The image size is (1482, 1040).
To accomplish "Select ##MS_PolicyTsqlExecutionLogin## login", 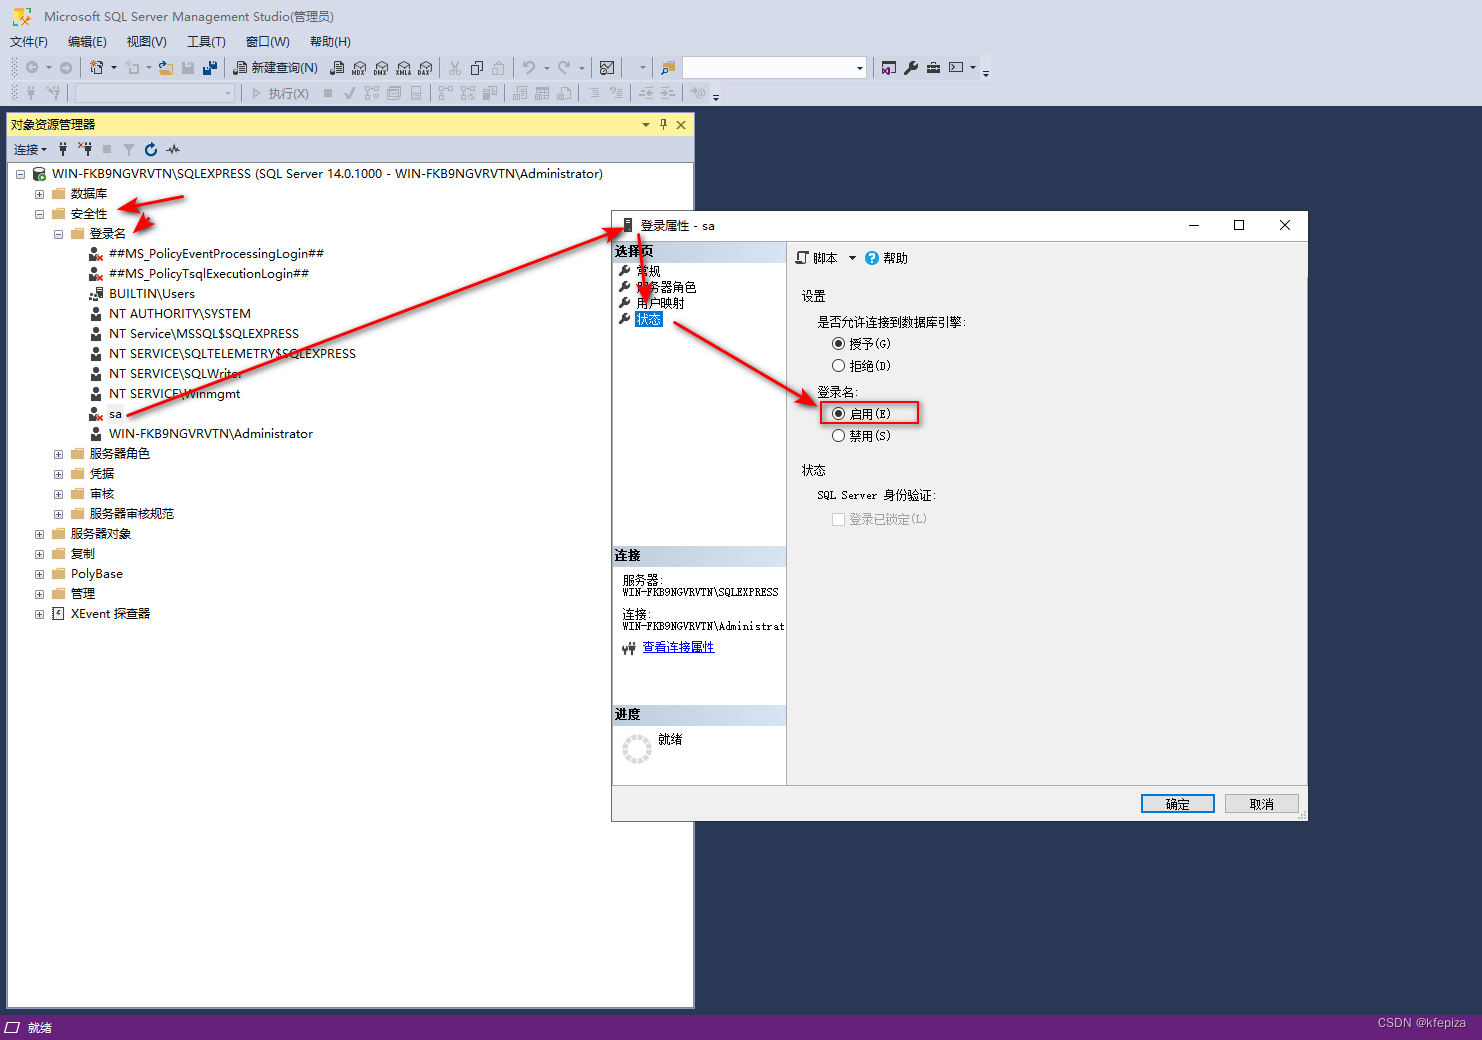I will [209, 274].
